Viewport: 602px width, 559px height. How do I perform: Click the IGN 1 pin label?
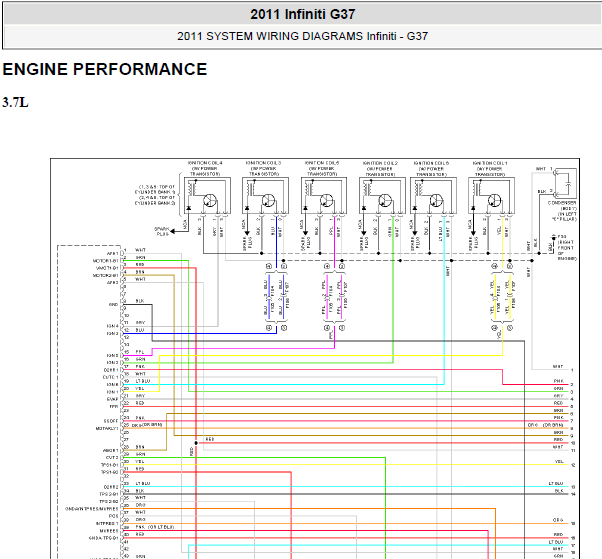[112, 392]
